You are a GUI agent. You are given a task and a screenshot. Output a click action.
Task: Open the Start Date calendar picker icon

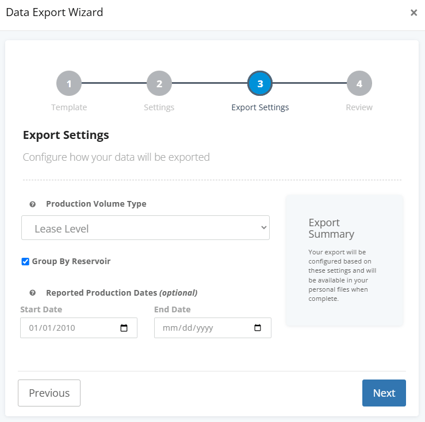124,328
